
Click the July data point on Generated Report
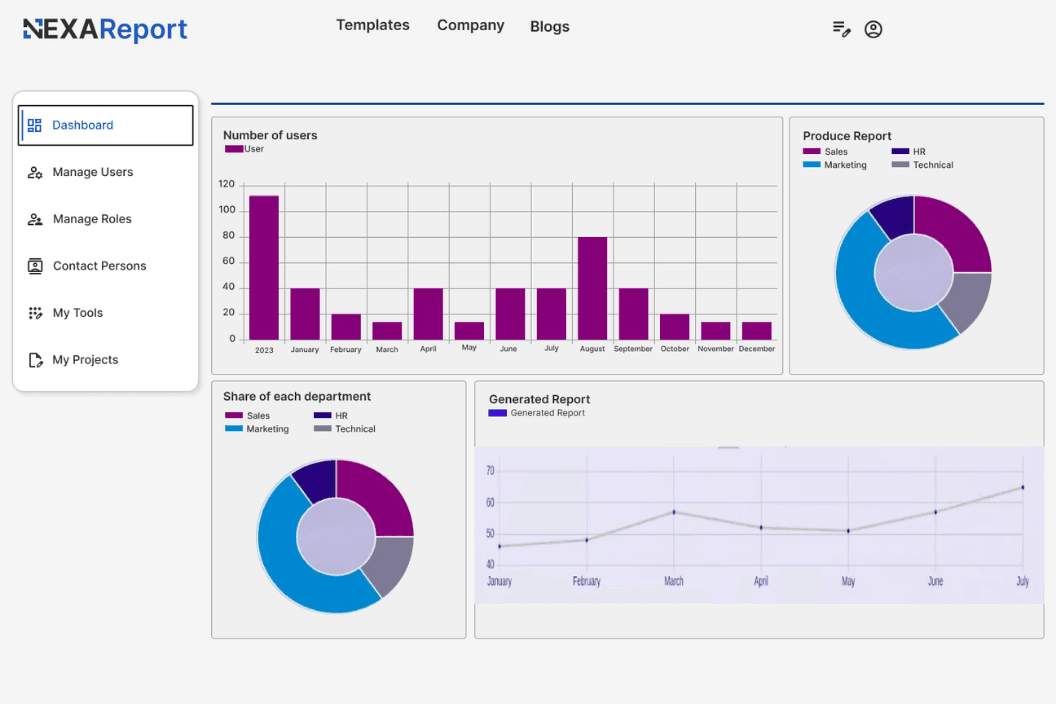pos(1021,489)
